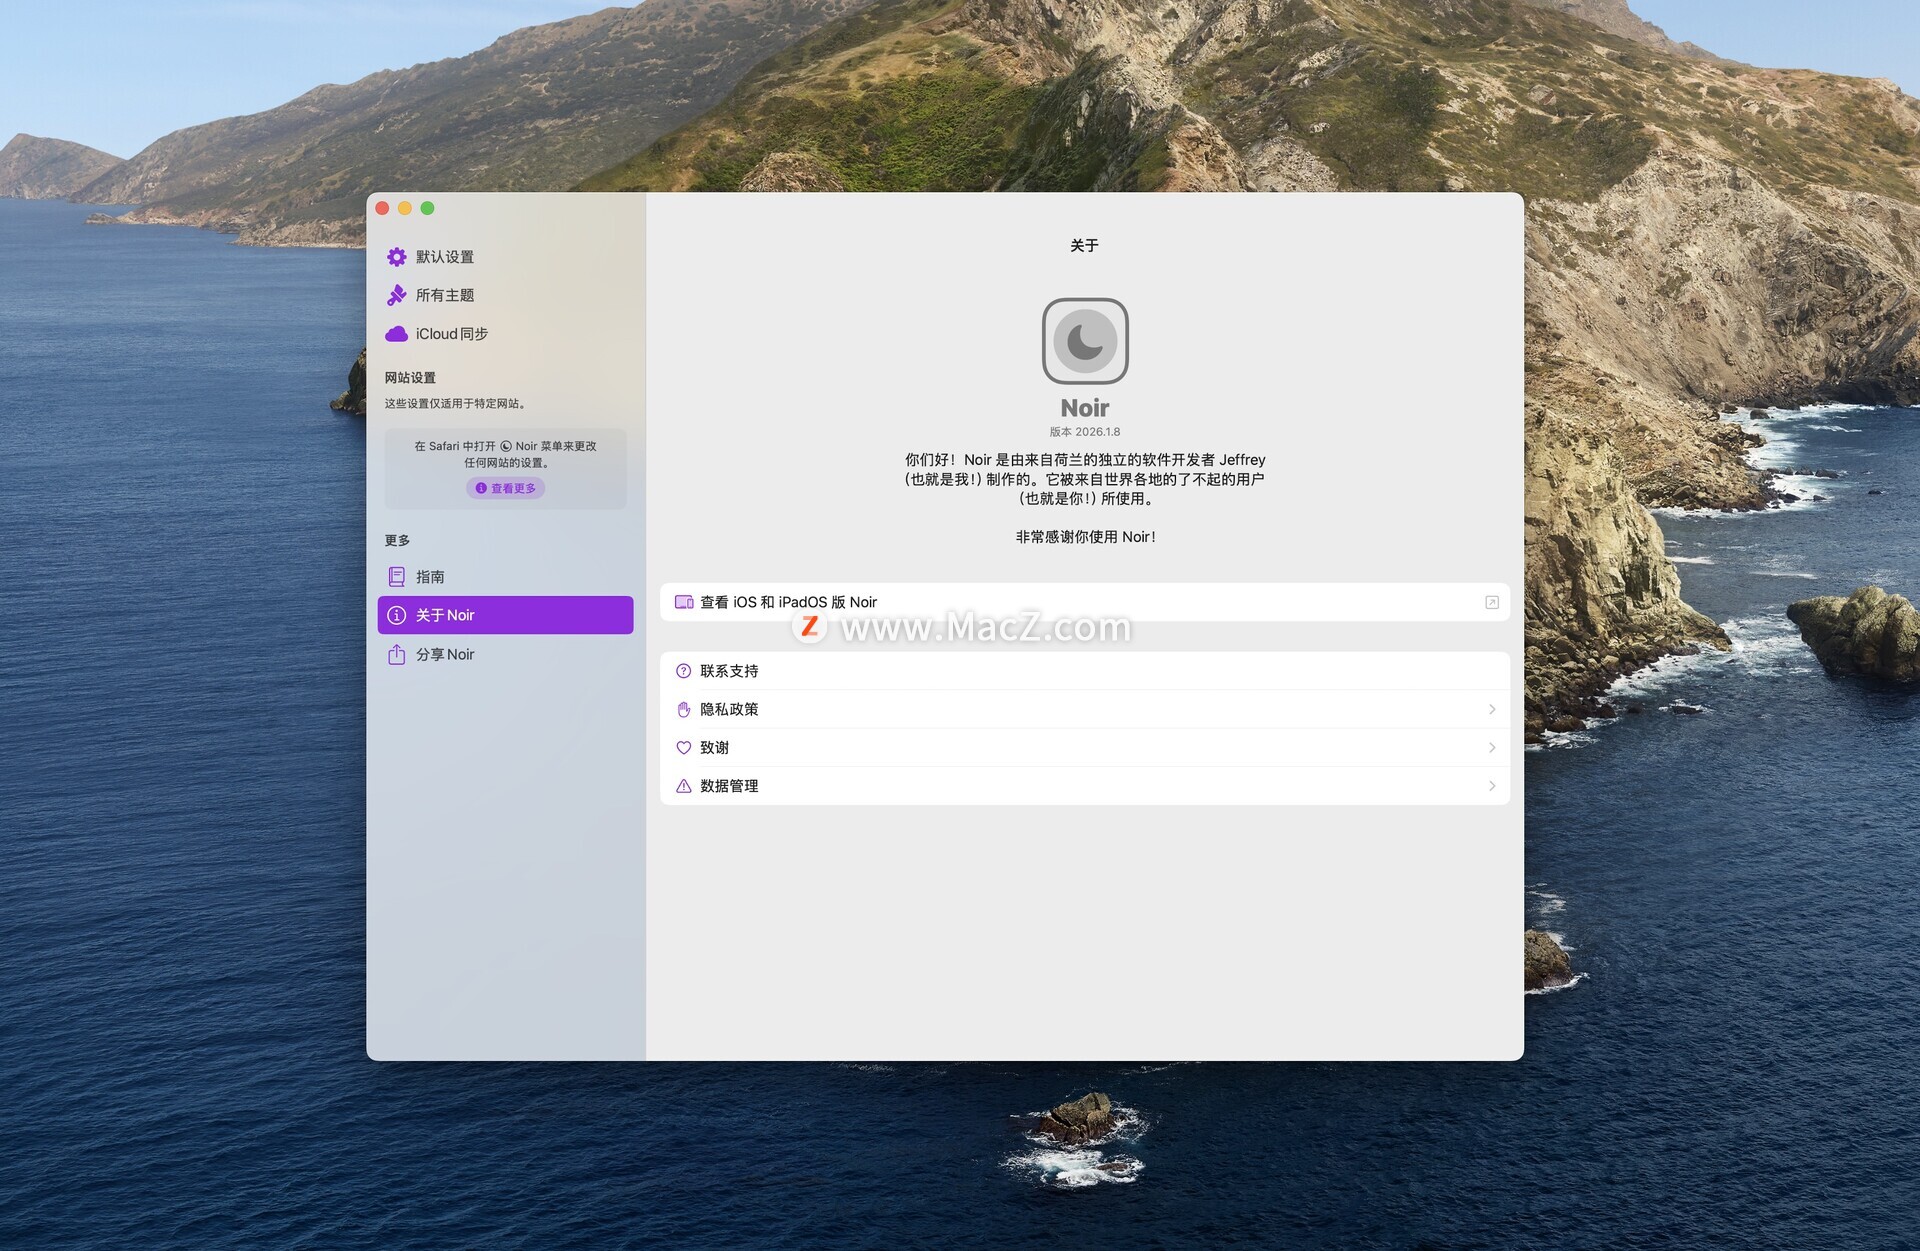The height and width of the screenshot is (1251, 1920).
Task: Open the 默认设置 sidebar section
Action: (505, 257)
